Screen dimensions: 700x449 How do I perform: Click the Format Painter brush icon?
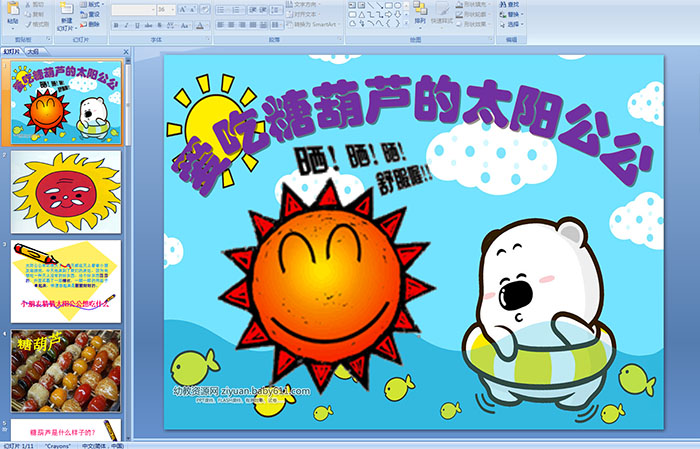pos(28,24)
